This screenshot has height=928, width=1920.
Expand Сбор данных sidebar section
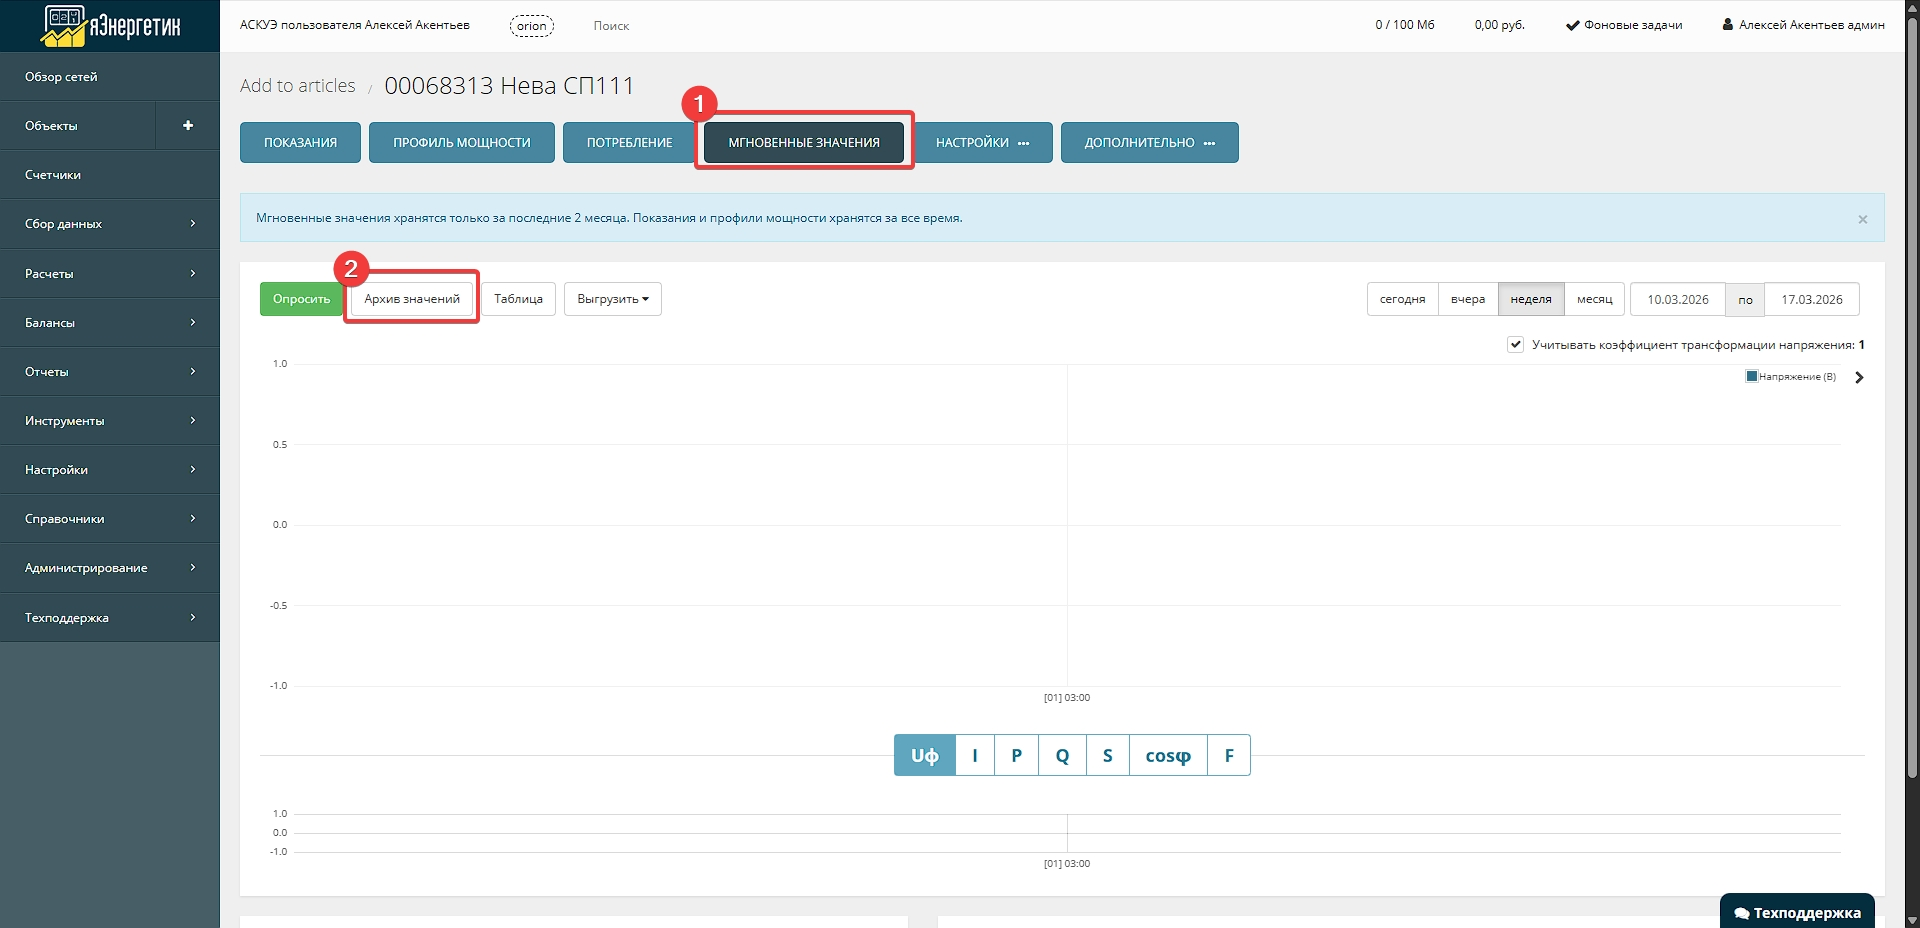pos(110,224)
